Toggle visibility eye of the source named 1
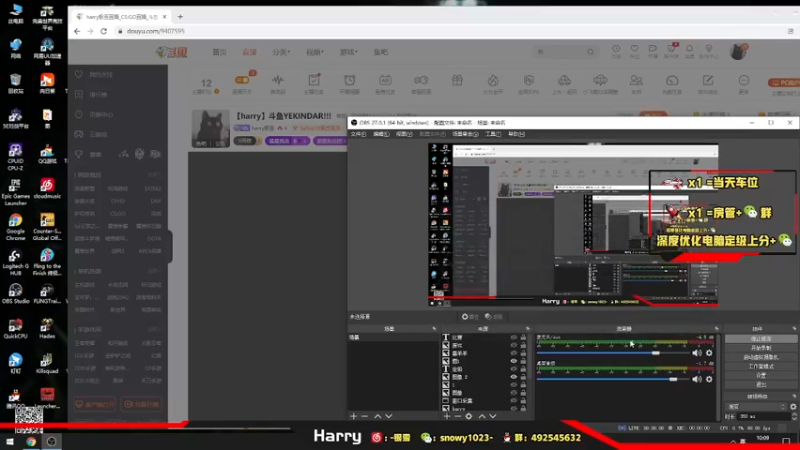Screen dimensions: 800x450 click(x=514, y=385)
